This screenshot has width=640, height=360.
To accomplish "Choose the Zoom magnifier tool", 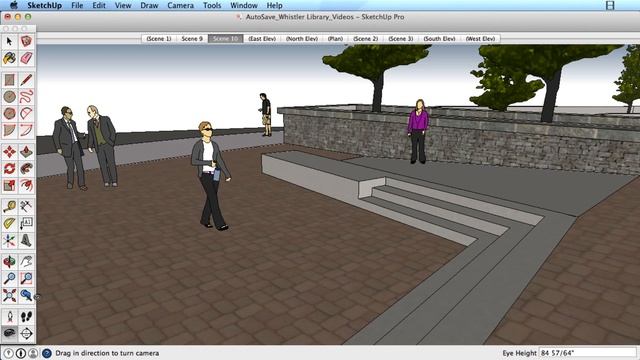I will (9, 278).
